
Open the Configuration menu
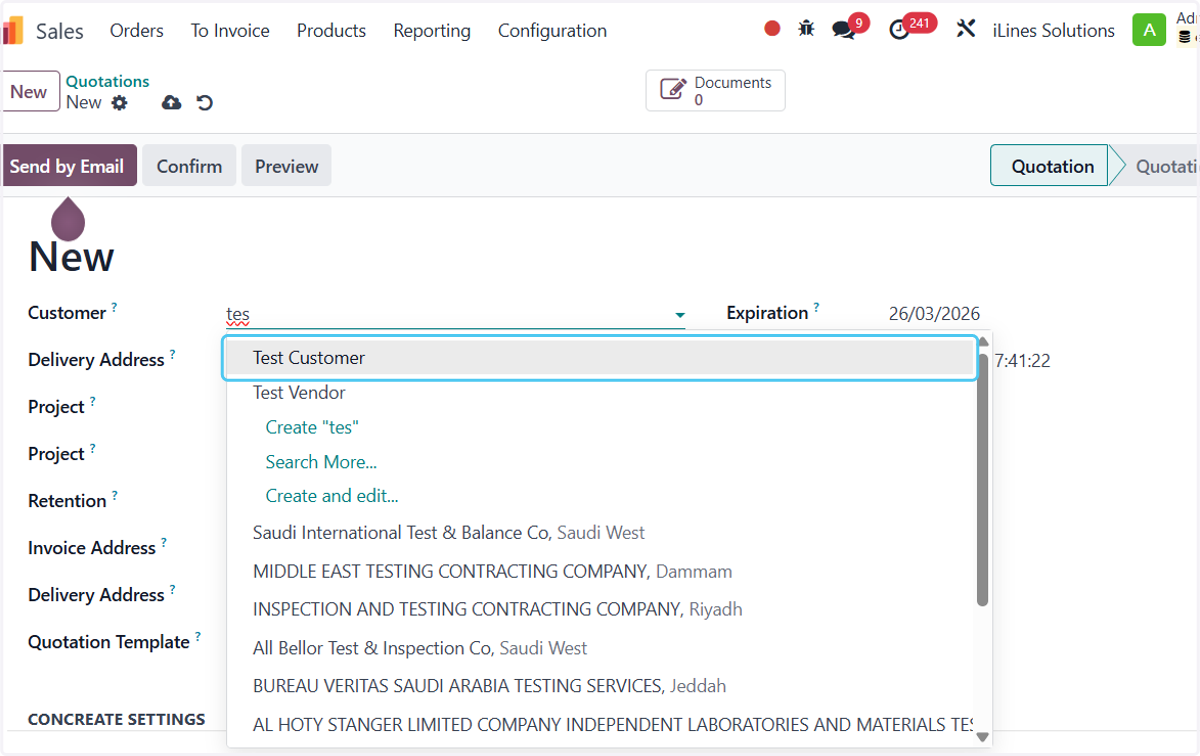point(552,31)
